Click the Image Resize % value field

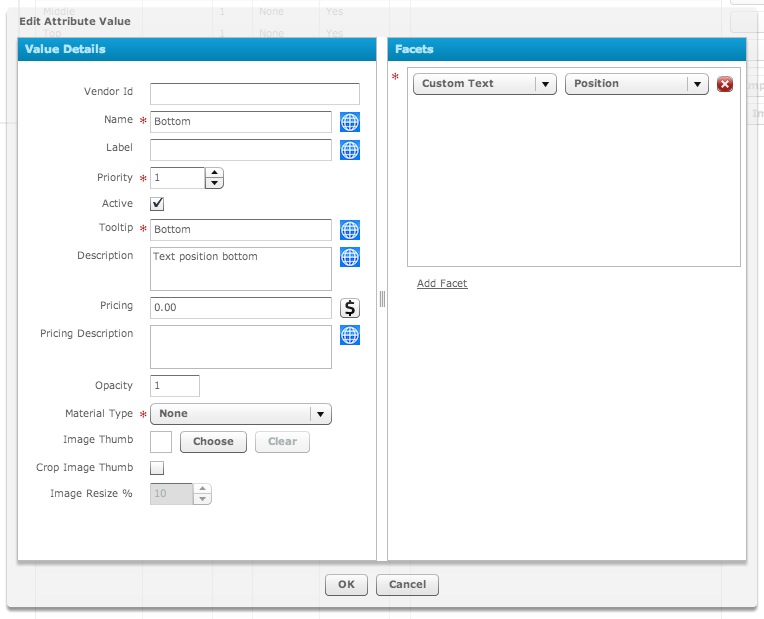coord(172,494)
